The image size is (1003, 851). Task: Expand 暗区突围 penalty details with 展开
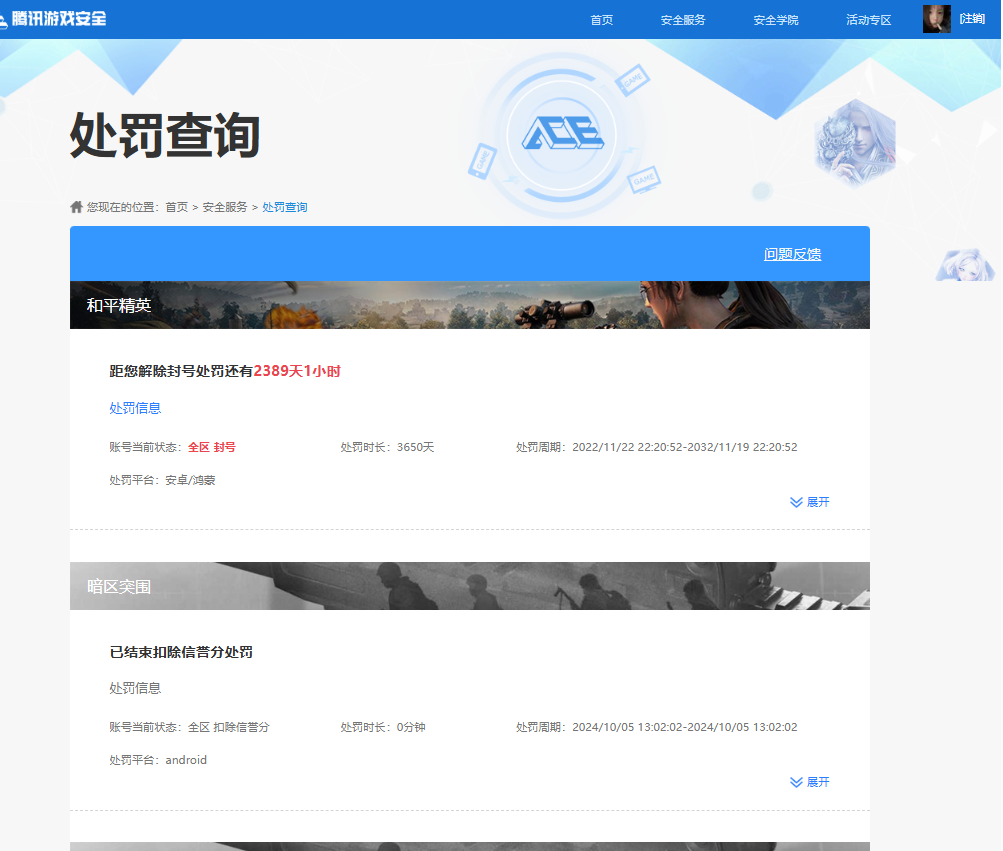[810, 783]
